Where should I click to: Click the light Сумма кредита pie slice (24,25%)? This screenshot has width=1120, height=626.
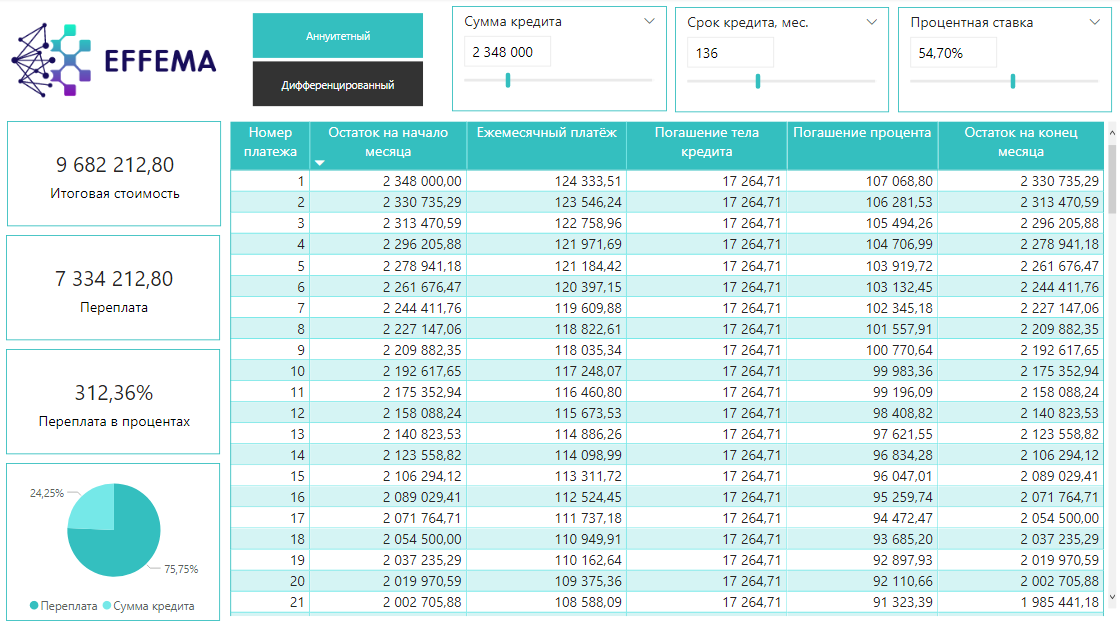(x=96, y=510)
